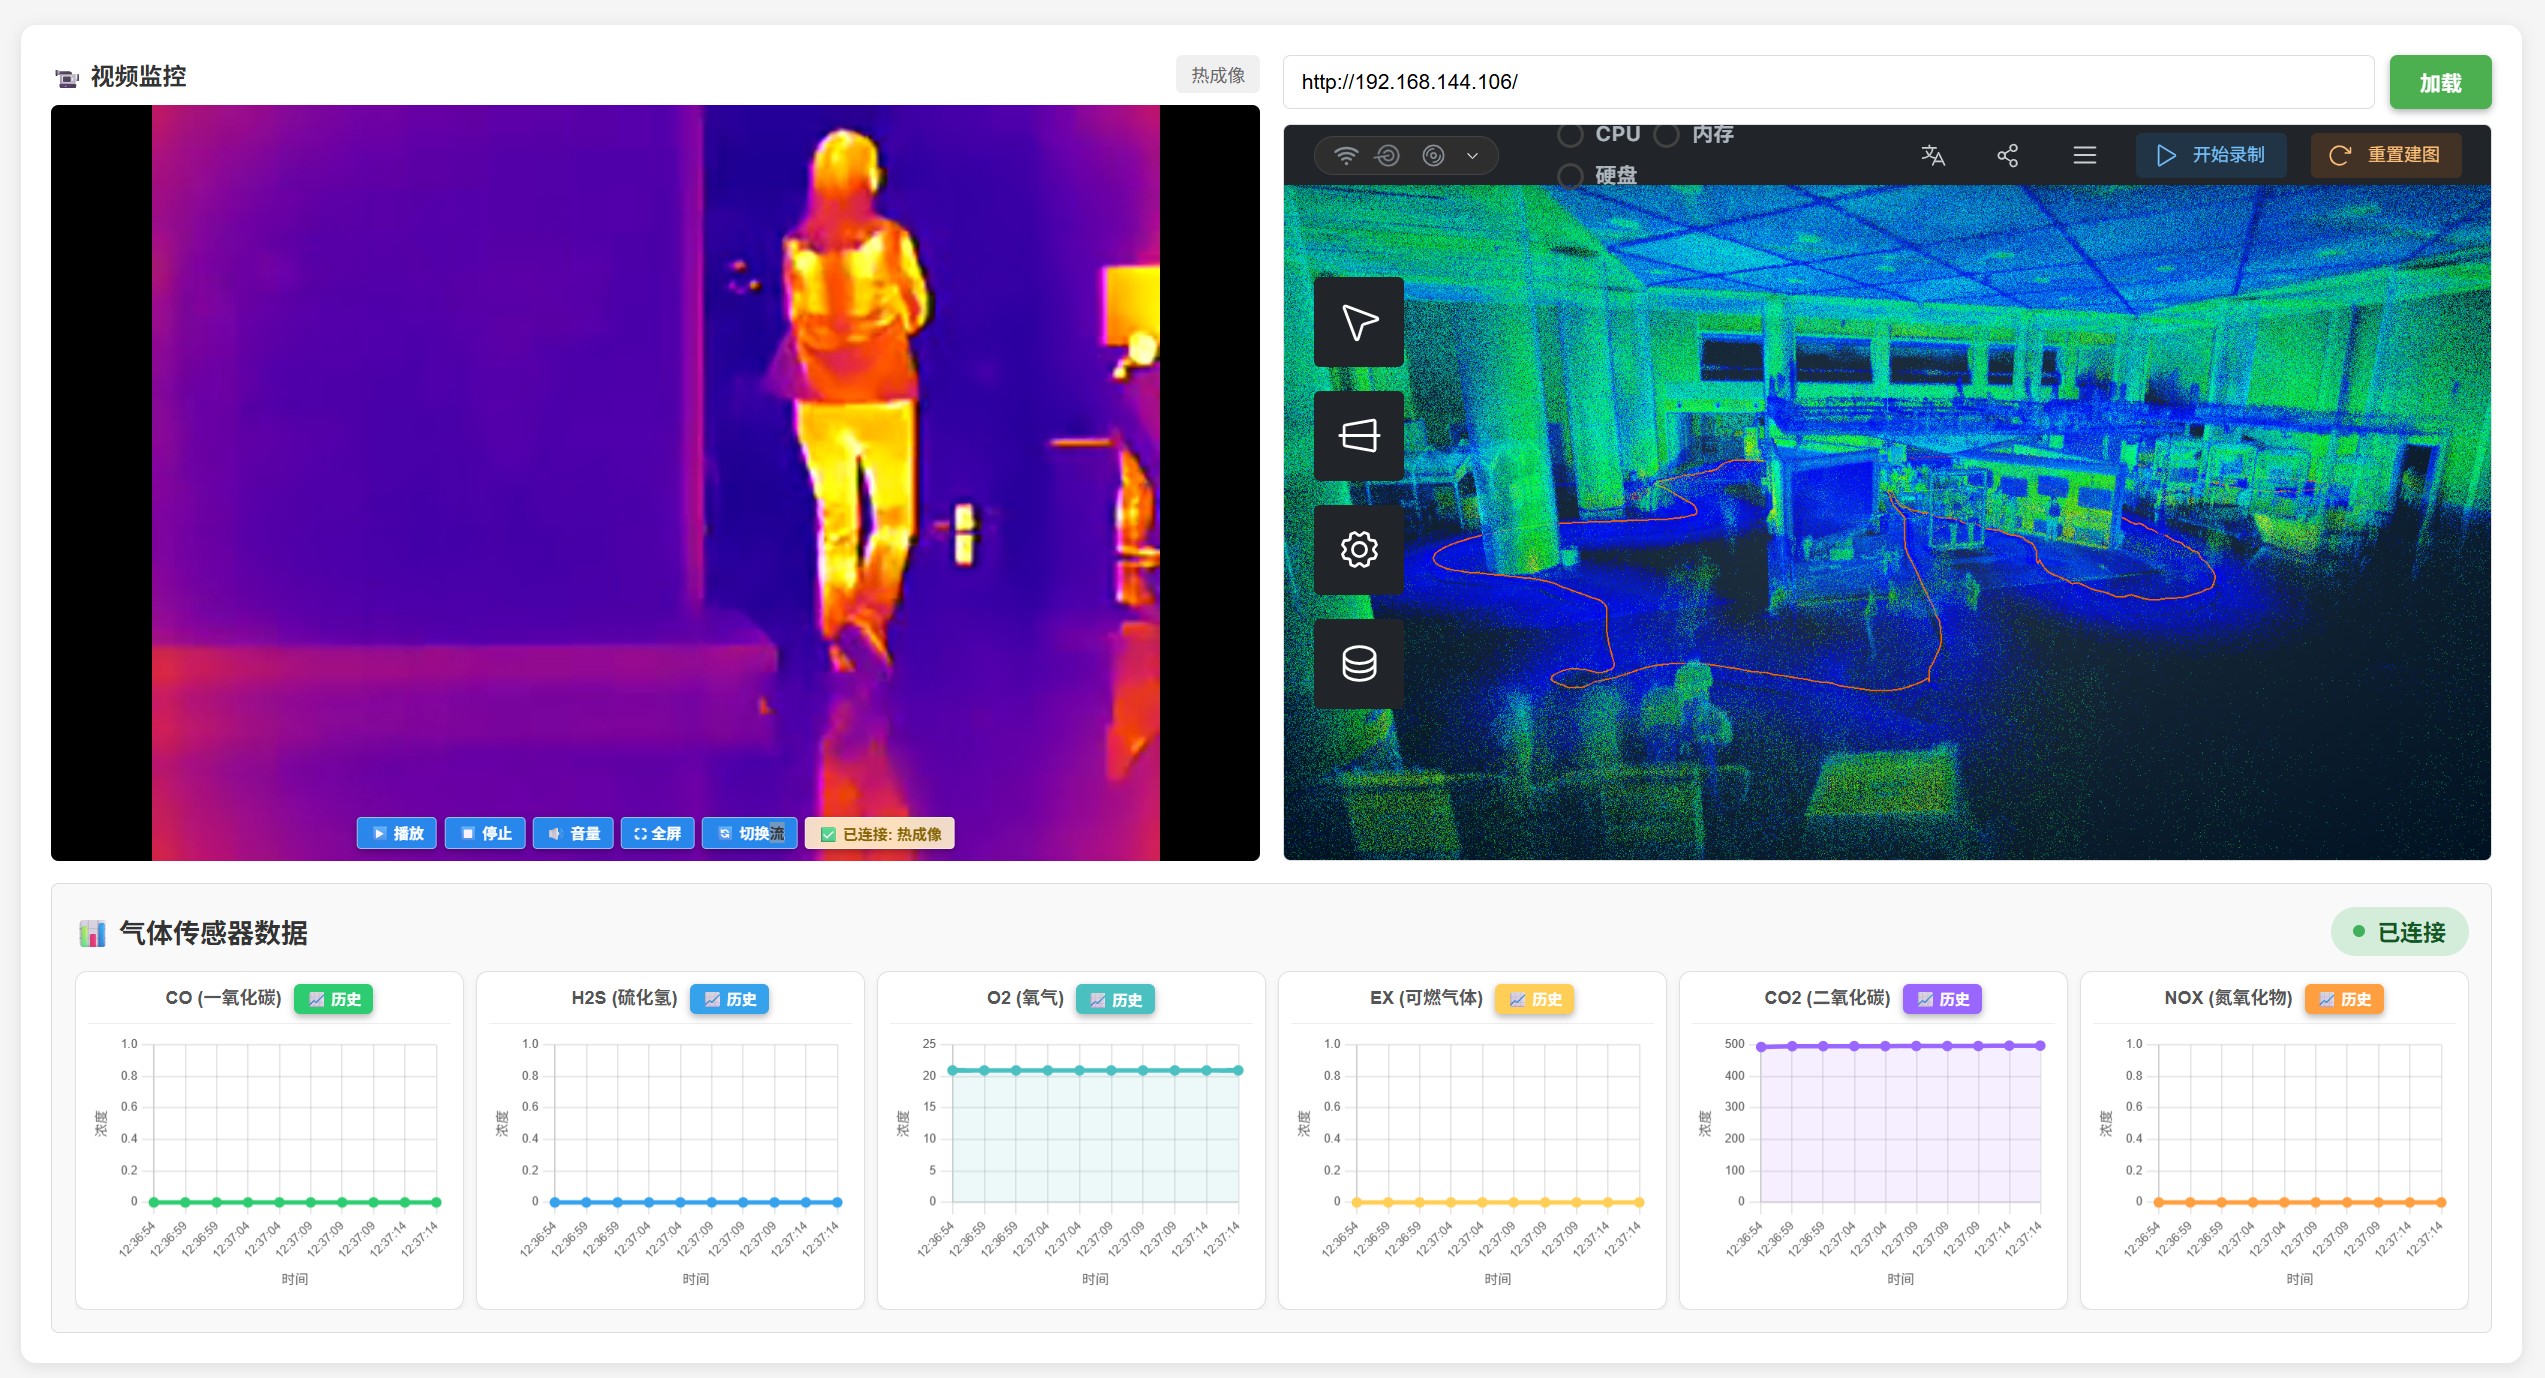Select the navigation arrow tool
Viewport: 2545px width, 1378px height.
click(x=1358, y=322)
